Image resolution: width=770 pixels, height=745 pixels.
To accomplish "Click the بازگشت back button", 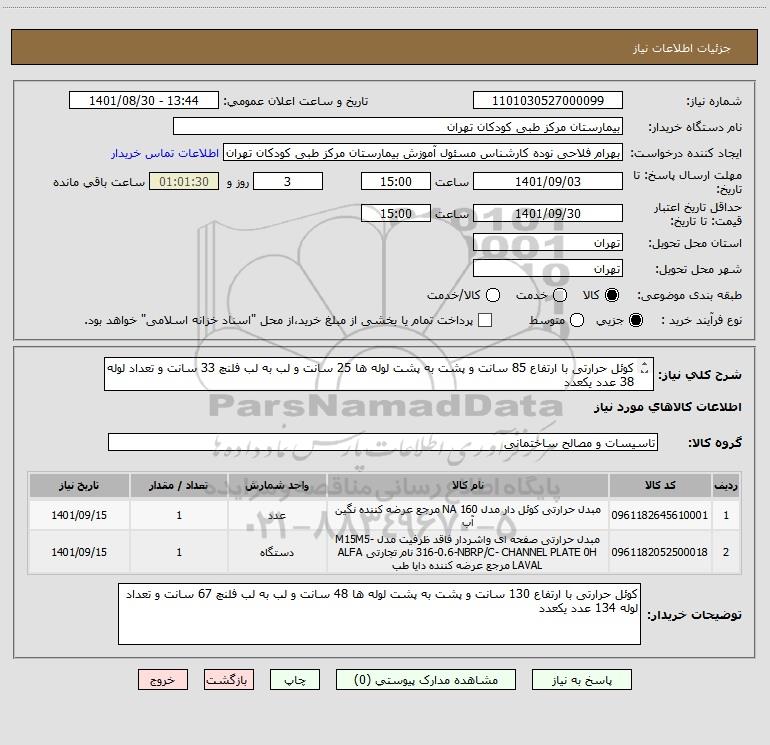I will (229, 680).
